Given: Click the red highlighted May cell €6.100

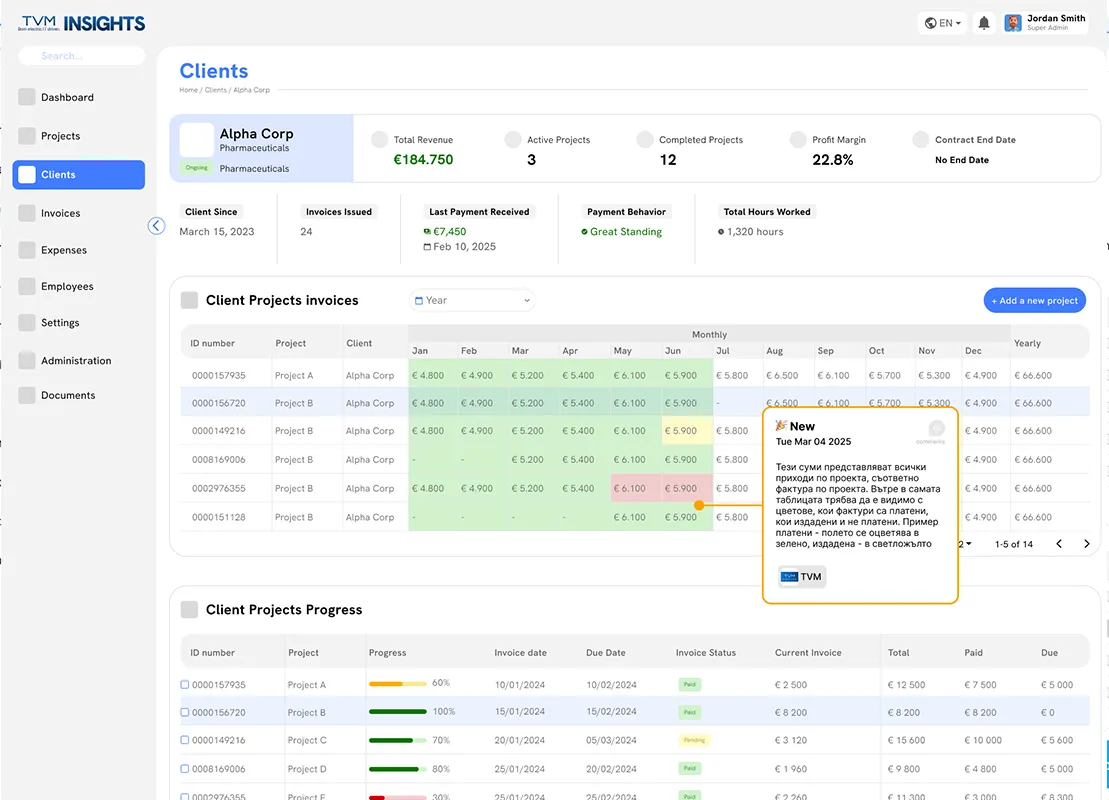Looking at the screenshot, I should [x=629, y=489].
